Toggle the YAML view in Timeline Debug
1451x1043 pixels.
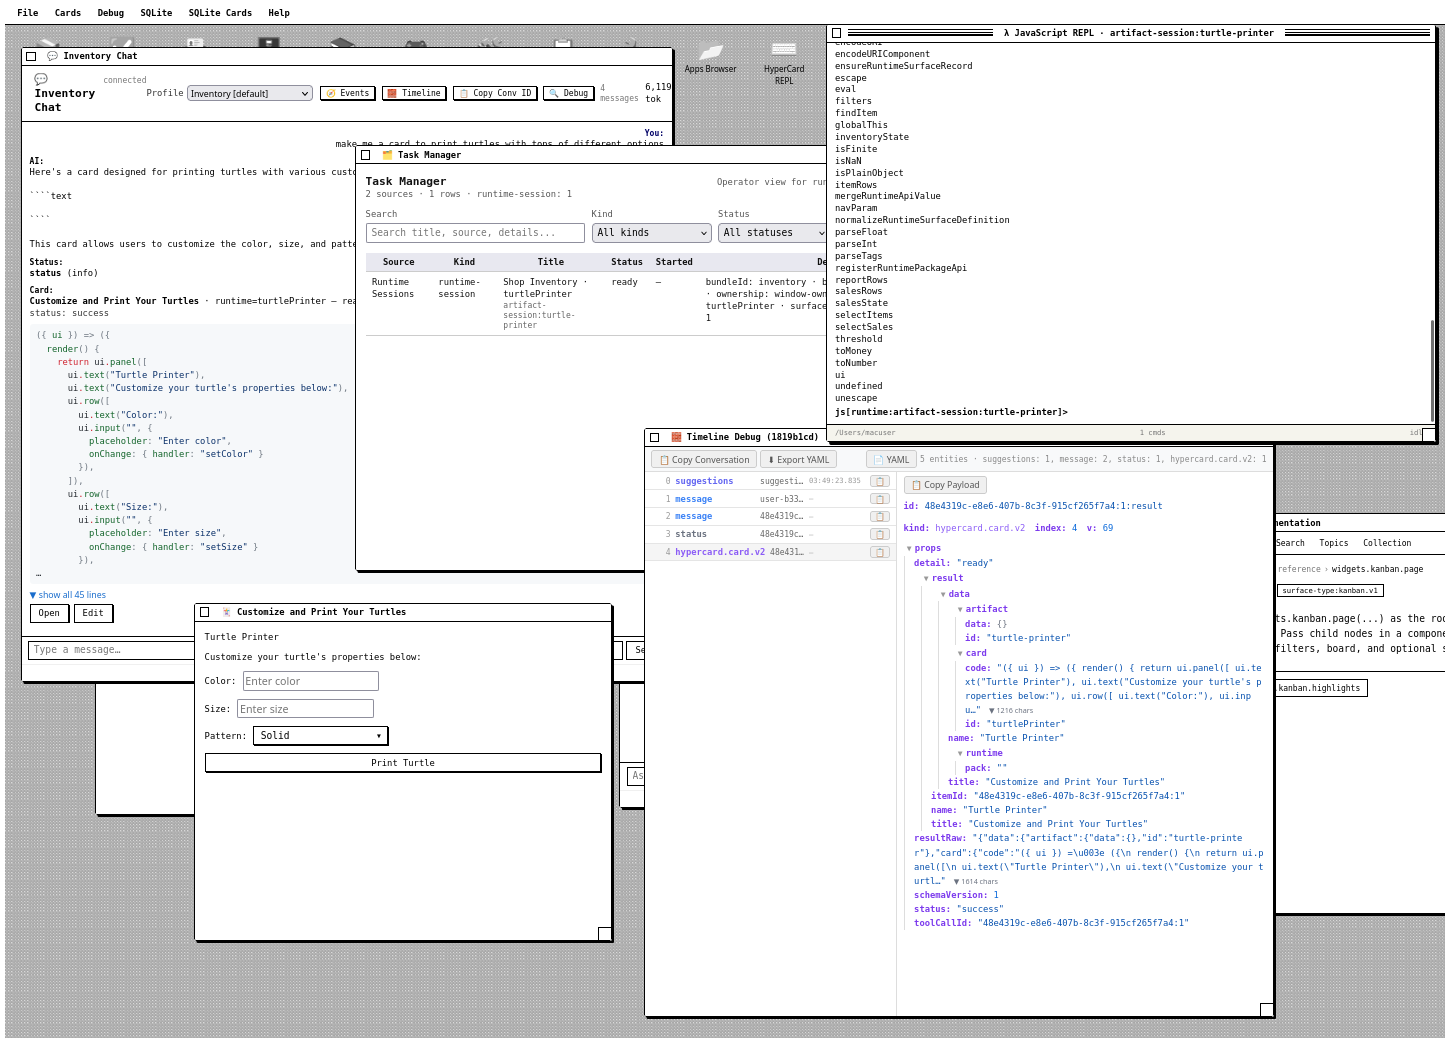[x=890, y=460]
